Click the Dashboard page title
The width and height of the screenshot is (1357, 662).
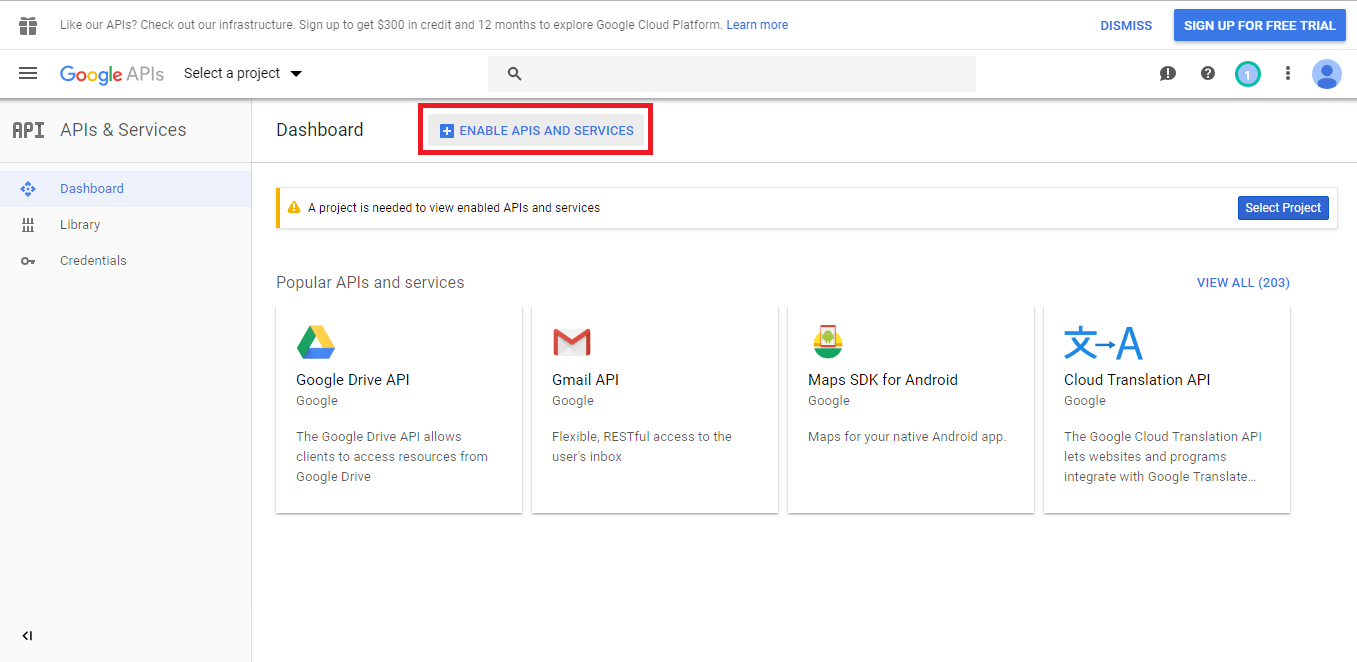point(320,130)
